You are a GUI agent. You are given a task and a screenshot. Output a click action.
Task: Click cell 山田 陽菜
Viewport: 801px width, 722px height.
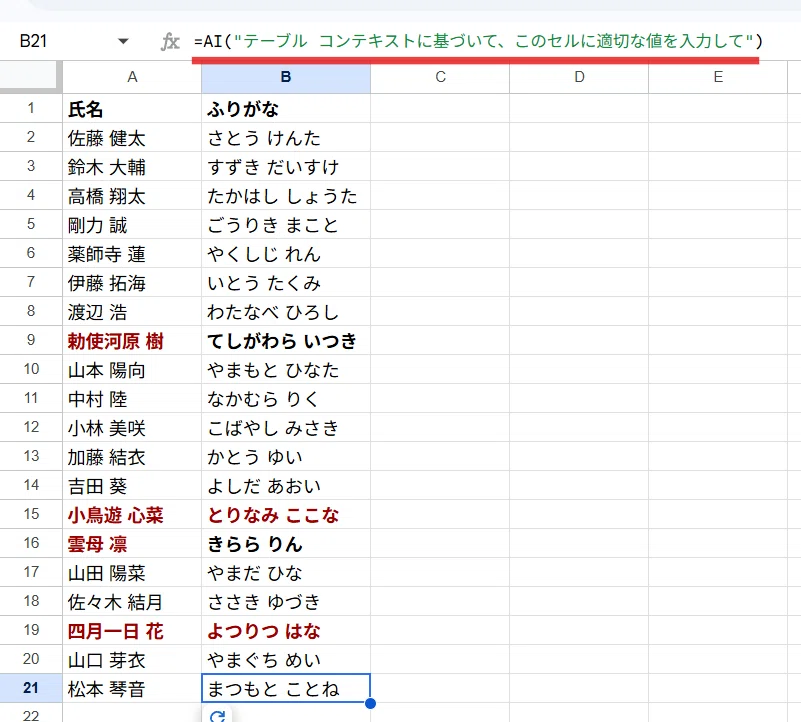[x=132, y=572]
